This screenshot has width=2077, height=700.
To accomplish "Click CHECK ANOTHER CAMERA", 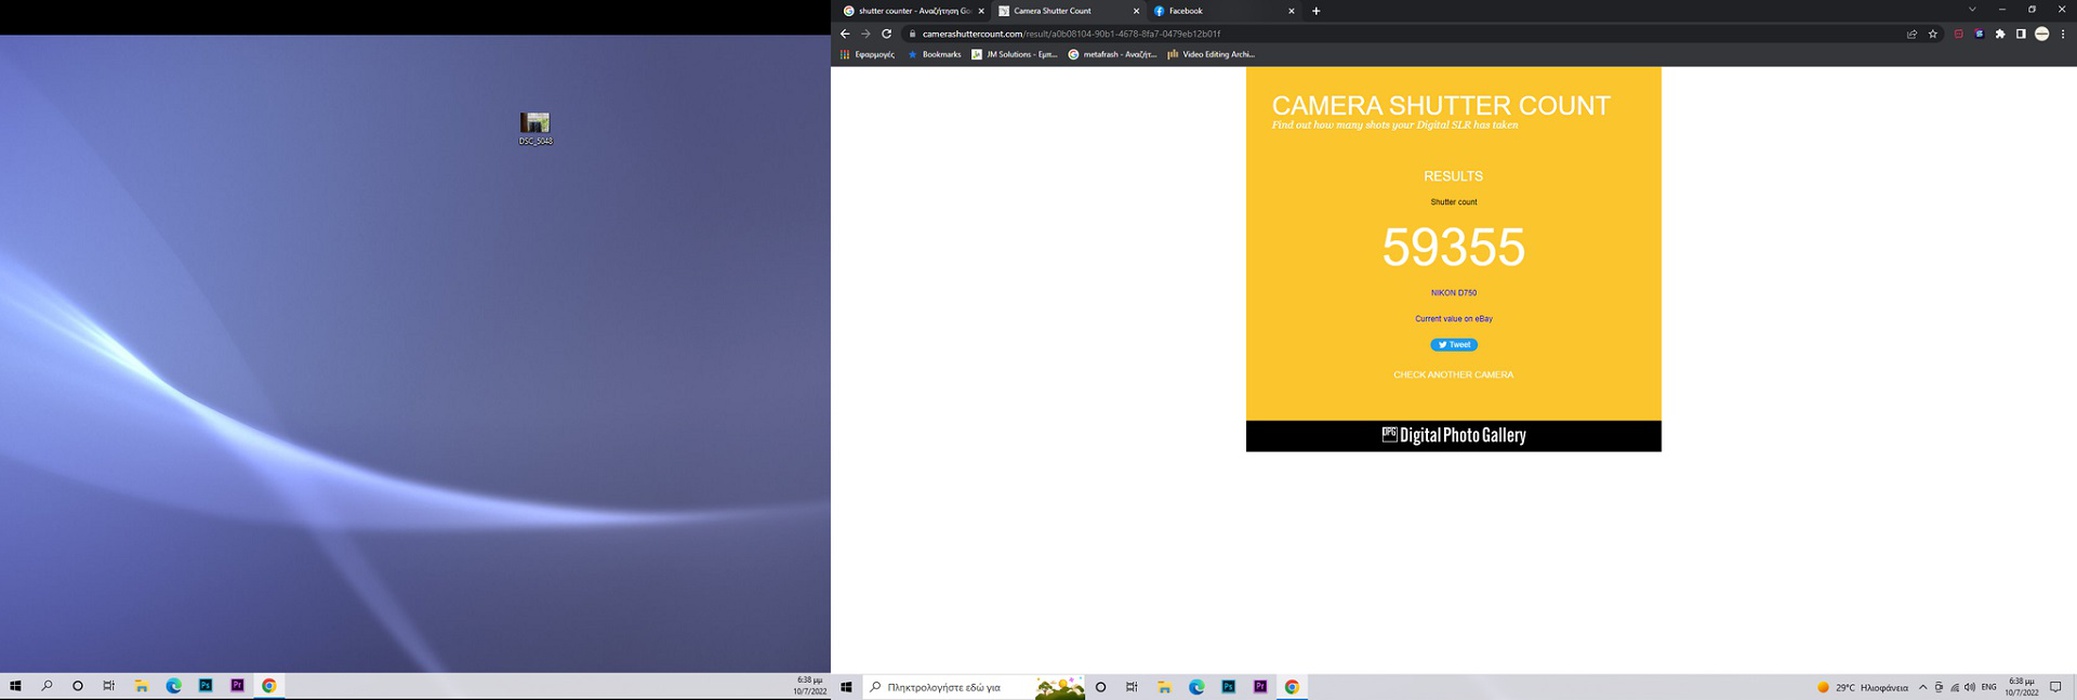I will click(x=1453, y=375).
